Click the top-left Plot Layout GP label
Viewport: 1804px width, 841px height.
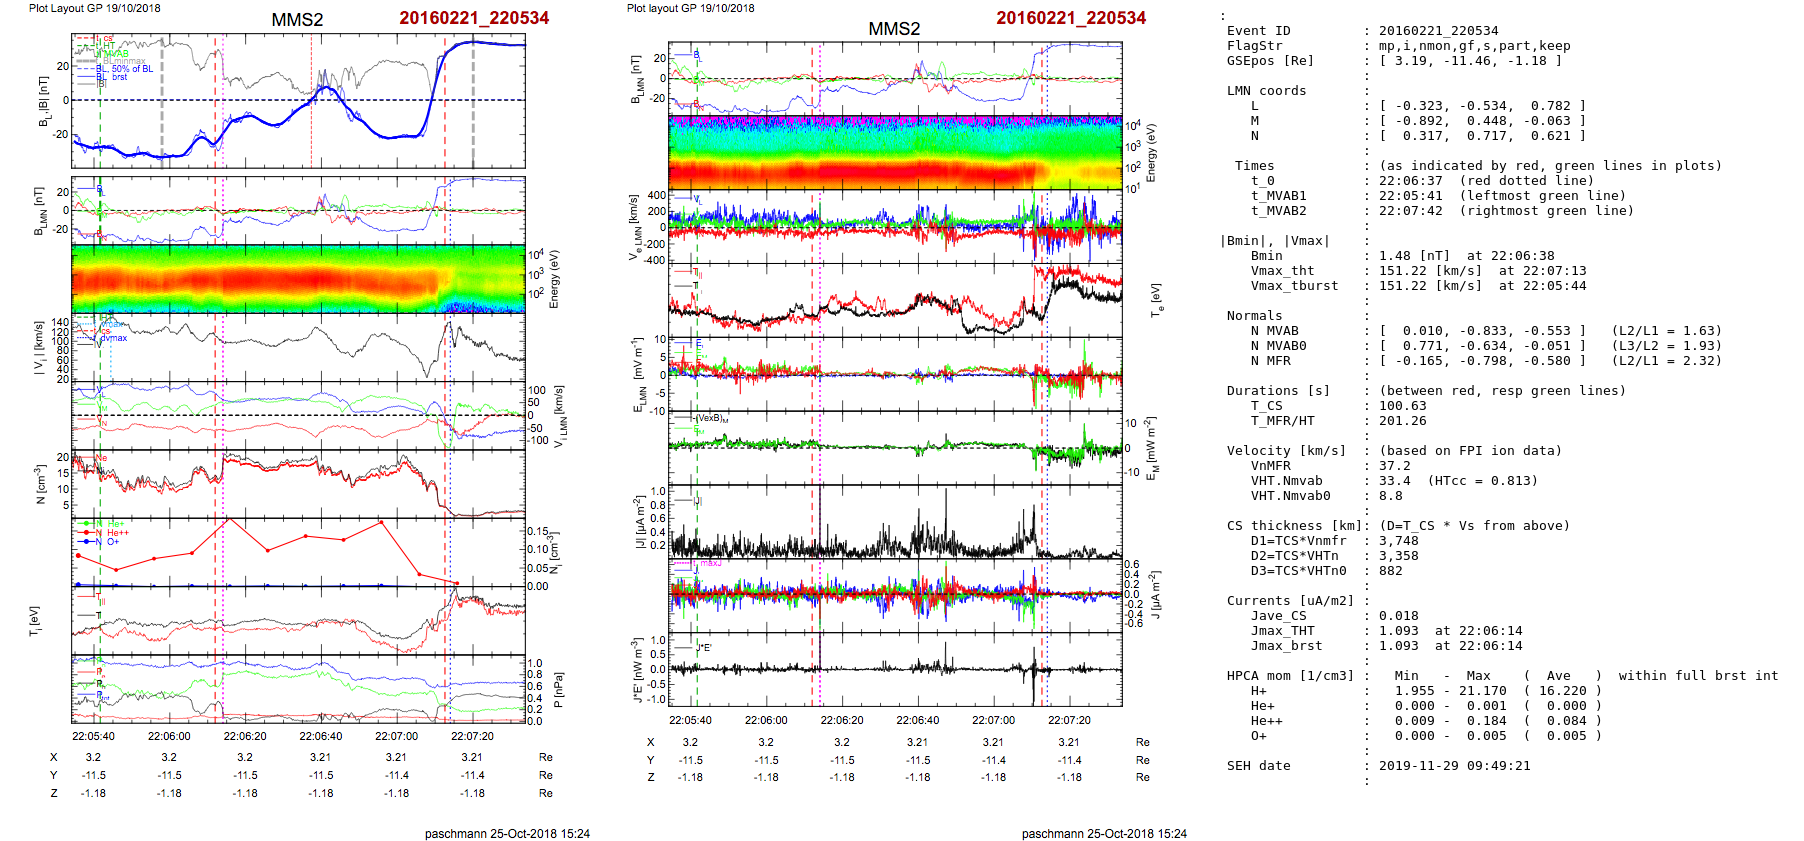pos(94,8)
